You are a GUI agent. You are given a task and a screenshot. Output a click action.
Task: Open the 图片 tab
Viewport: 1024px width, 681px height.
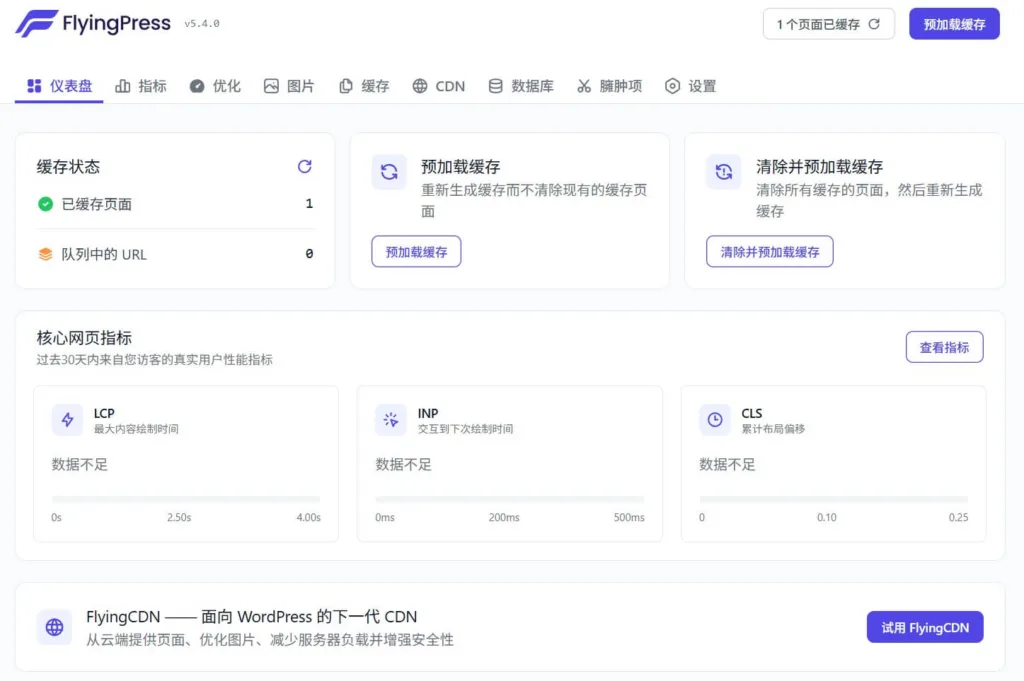(289, 86)
